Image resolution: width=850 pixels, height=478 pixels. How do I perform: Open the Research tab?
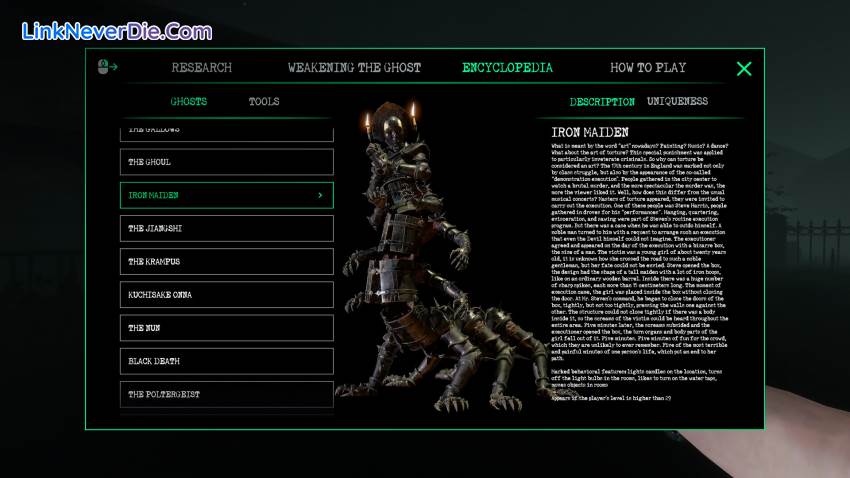click(201, 68)
